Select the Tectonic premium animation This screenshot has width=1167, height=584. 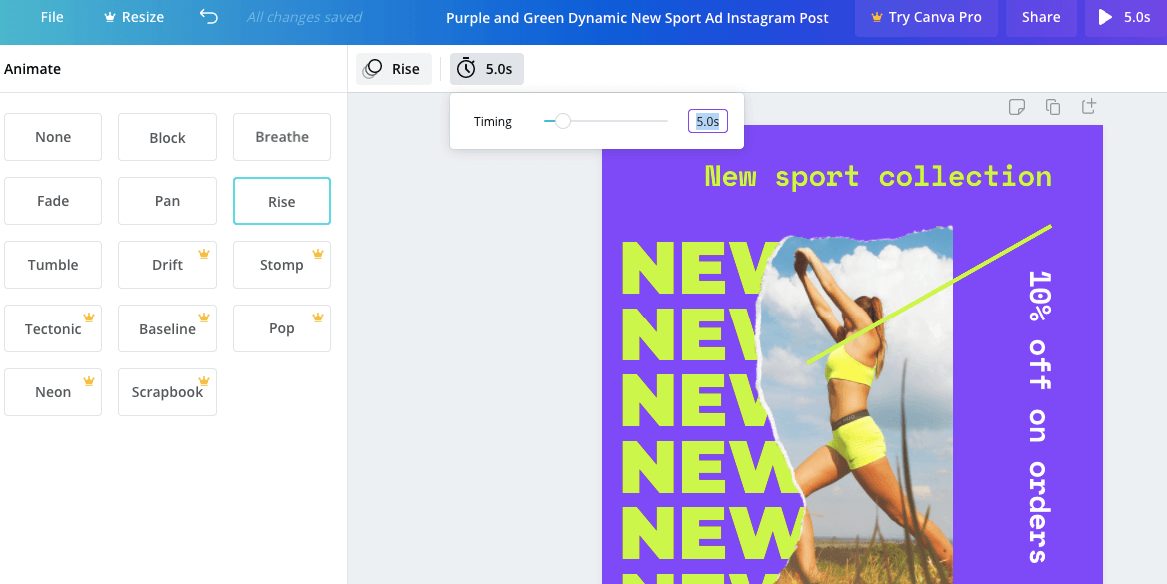coord(53,328)
